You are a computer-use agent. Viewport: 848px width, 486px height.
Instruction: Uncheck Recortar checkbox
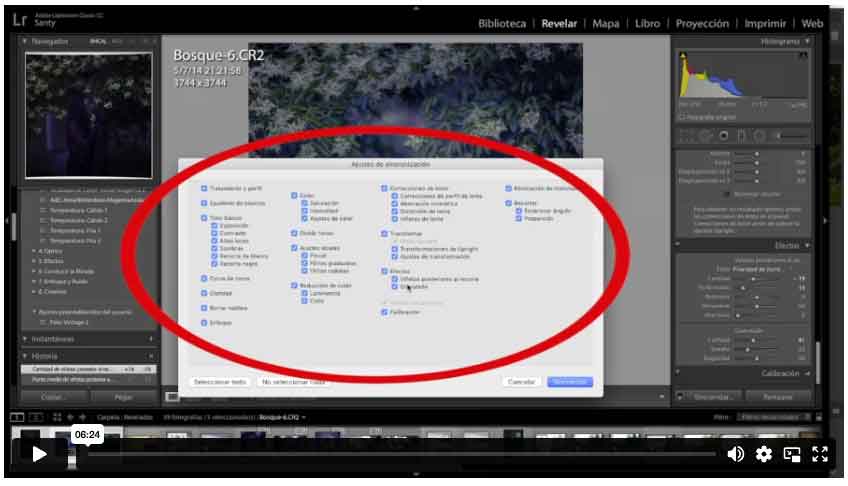click(x=508, y=203)
